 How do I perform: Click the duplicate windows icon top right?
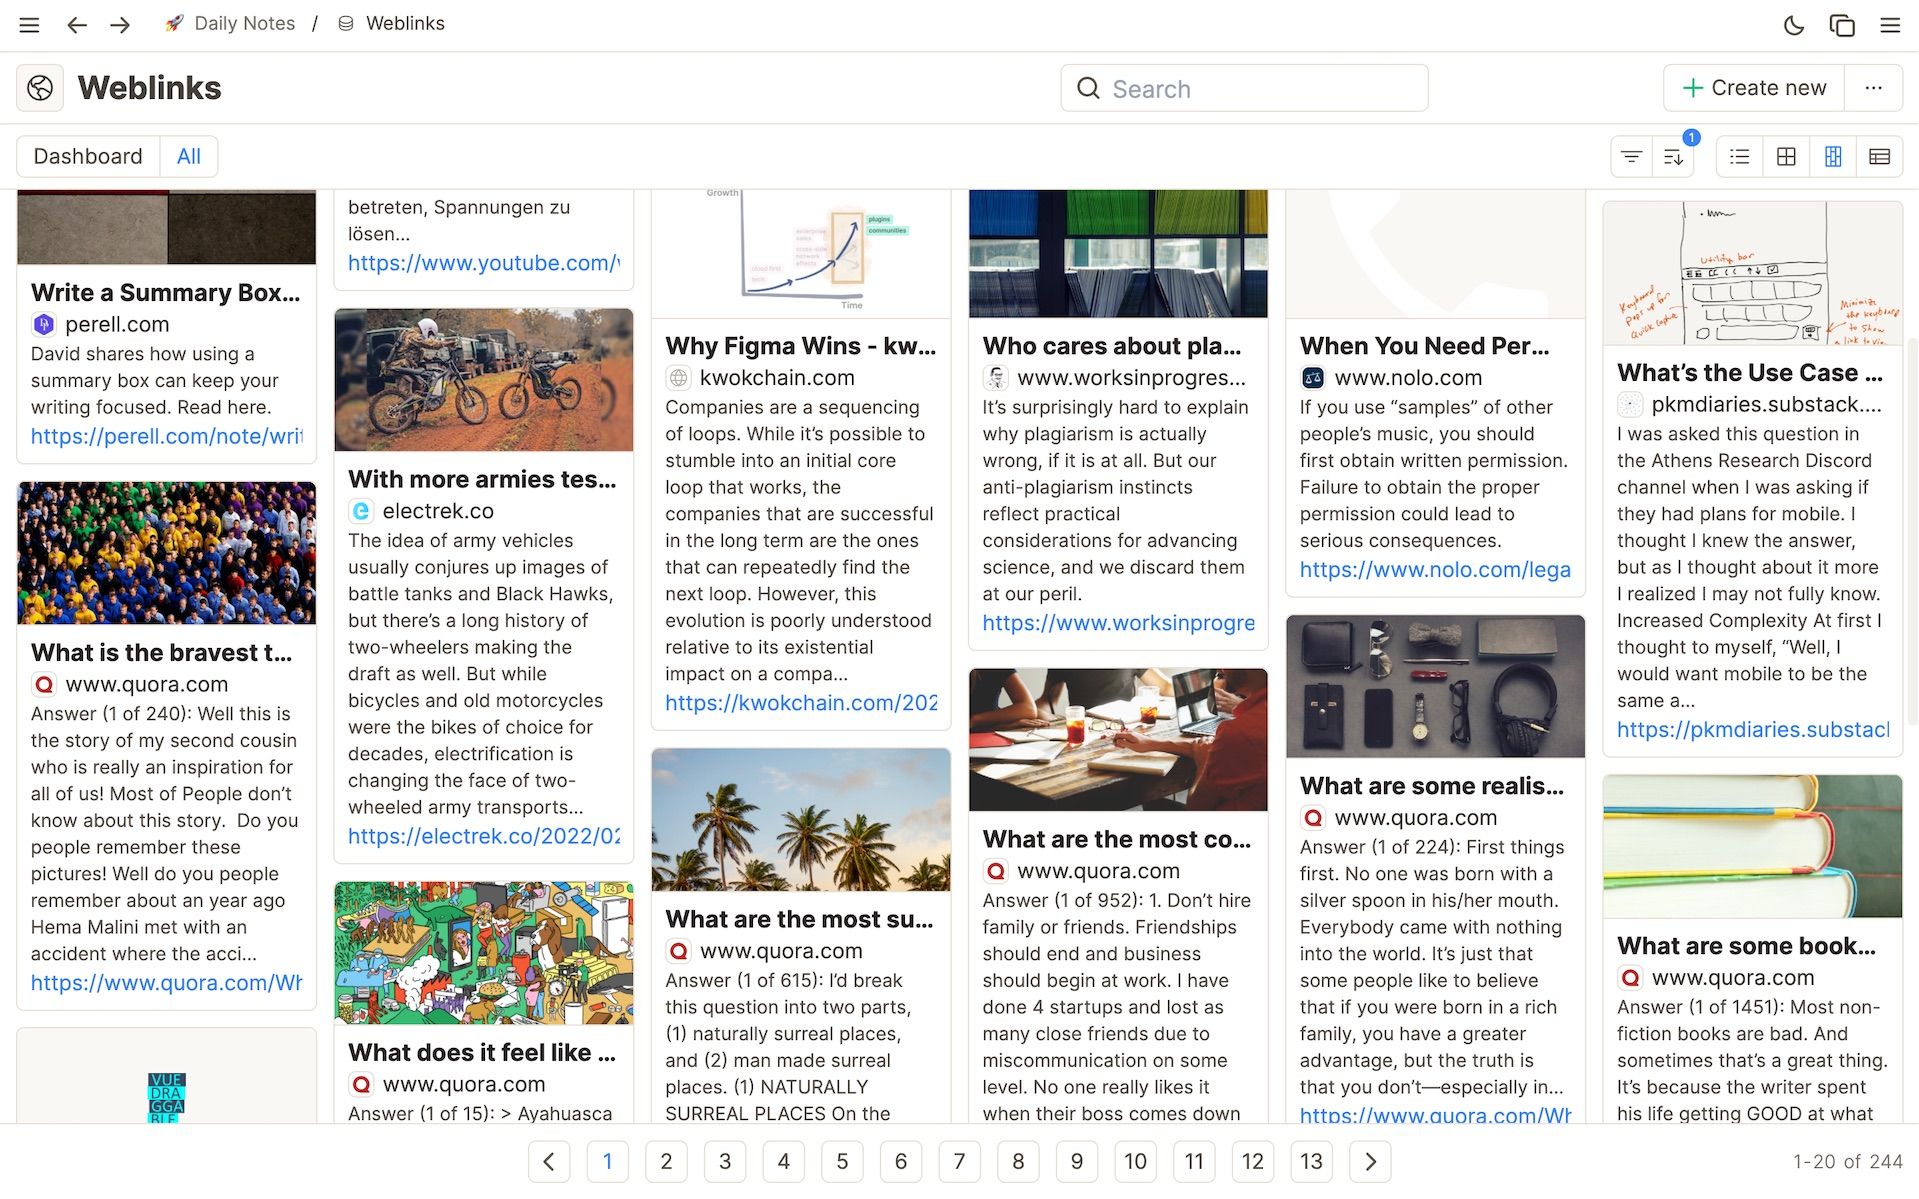(1841, 24)
